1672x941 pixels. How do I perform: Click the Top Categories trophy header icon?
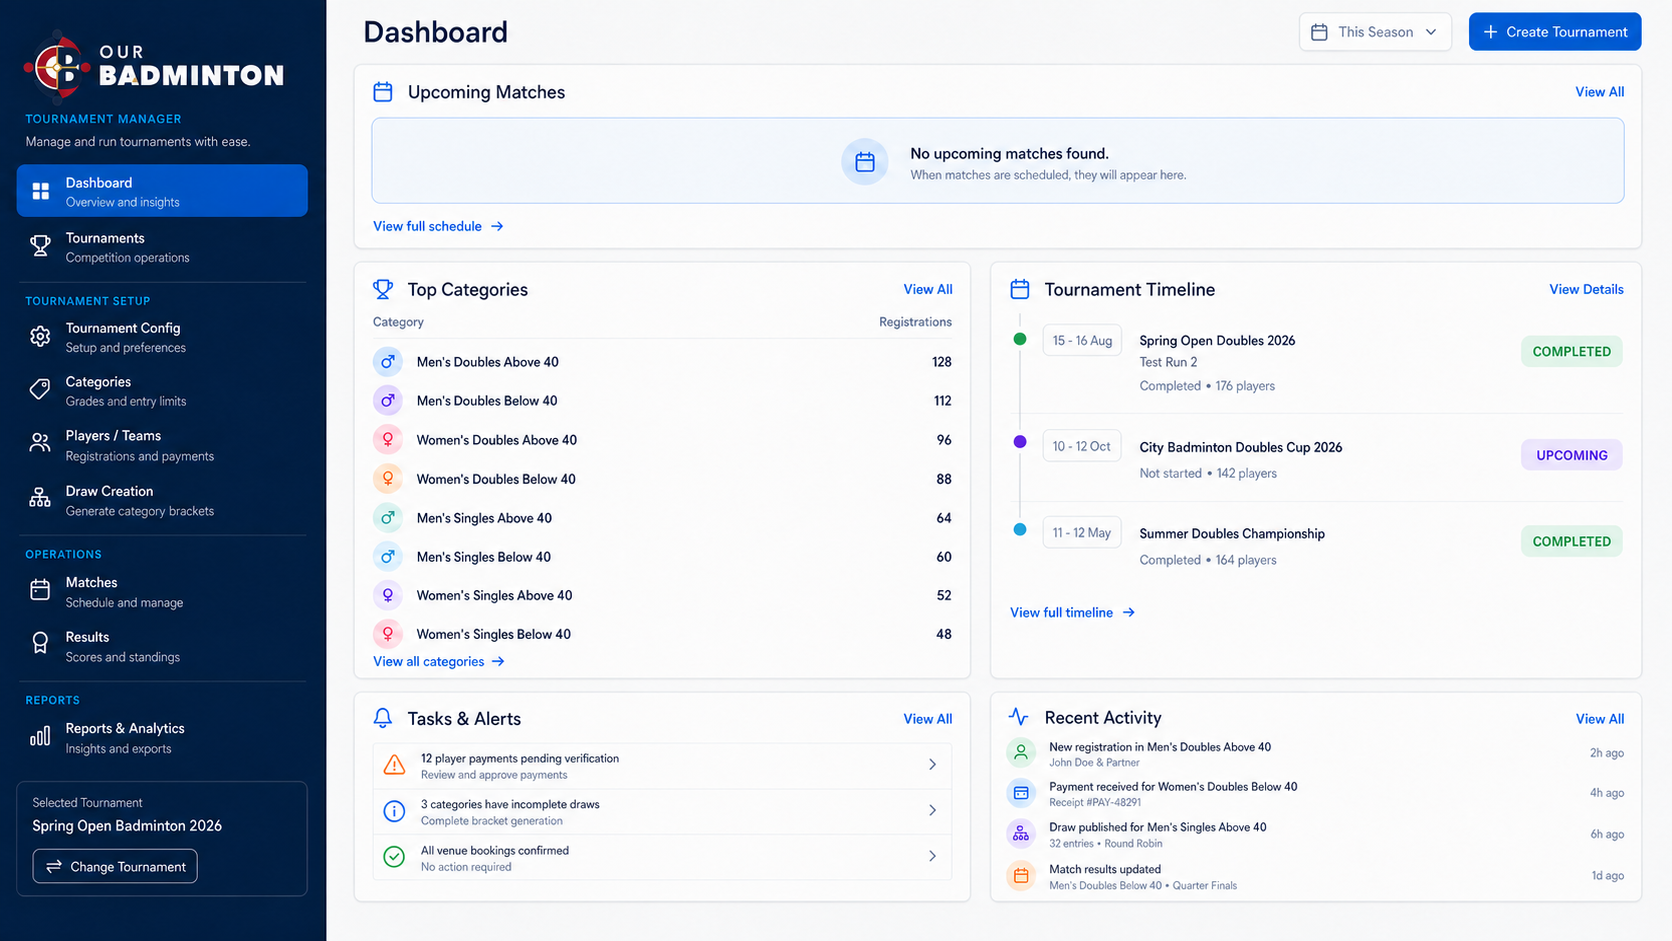tap(383, 289)
